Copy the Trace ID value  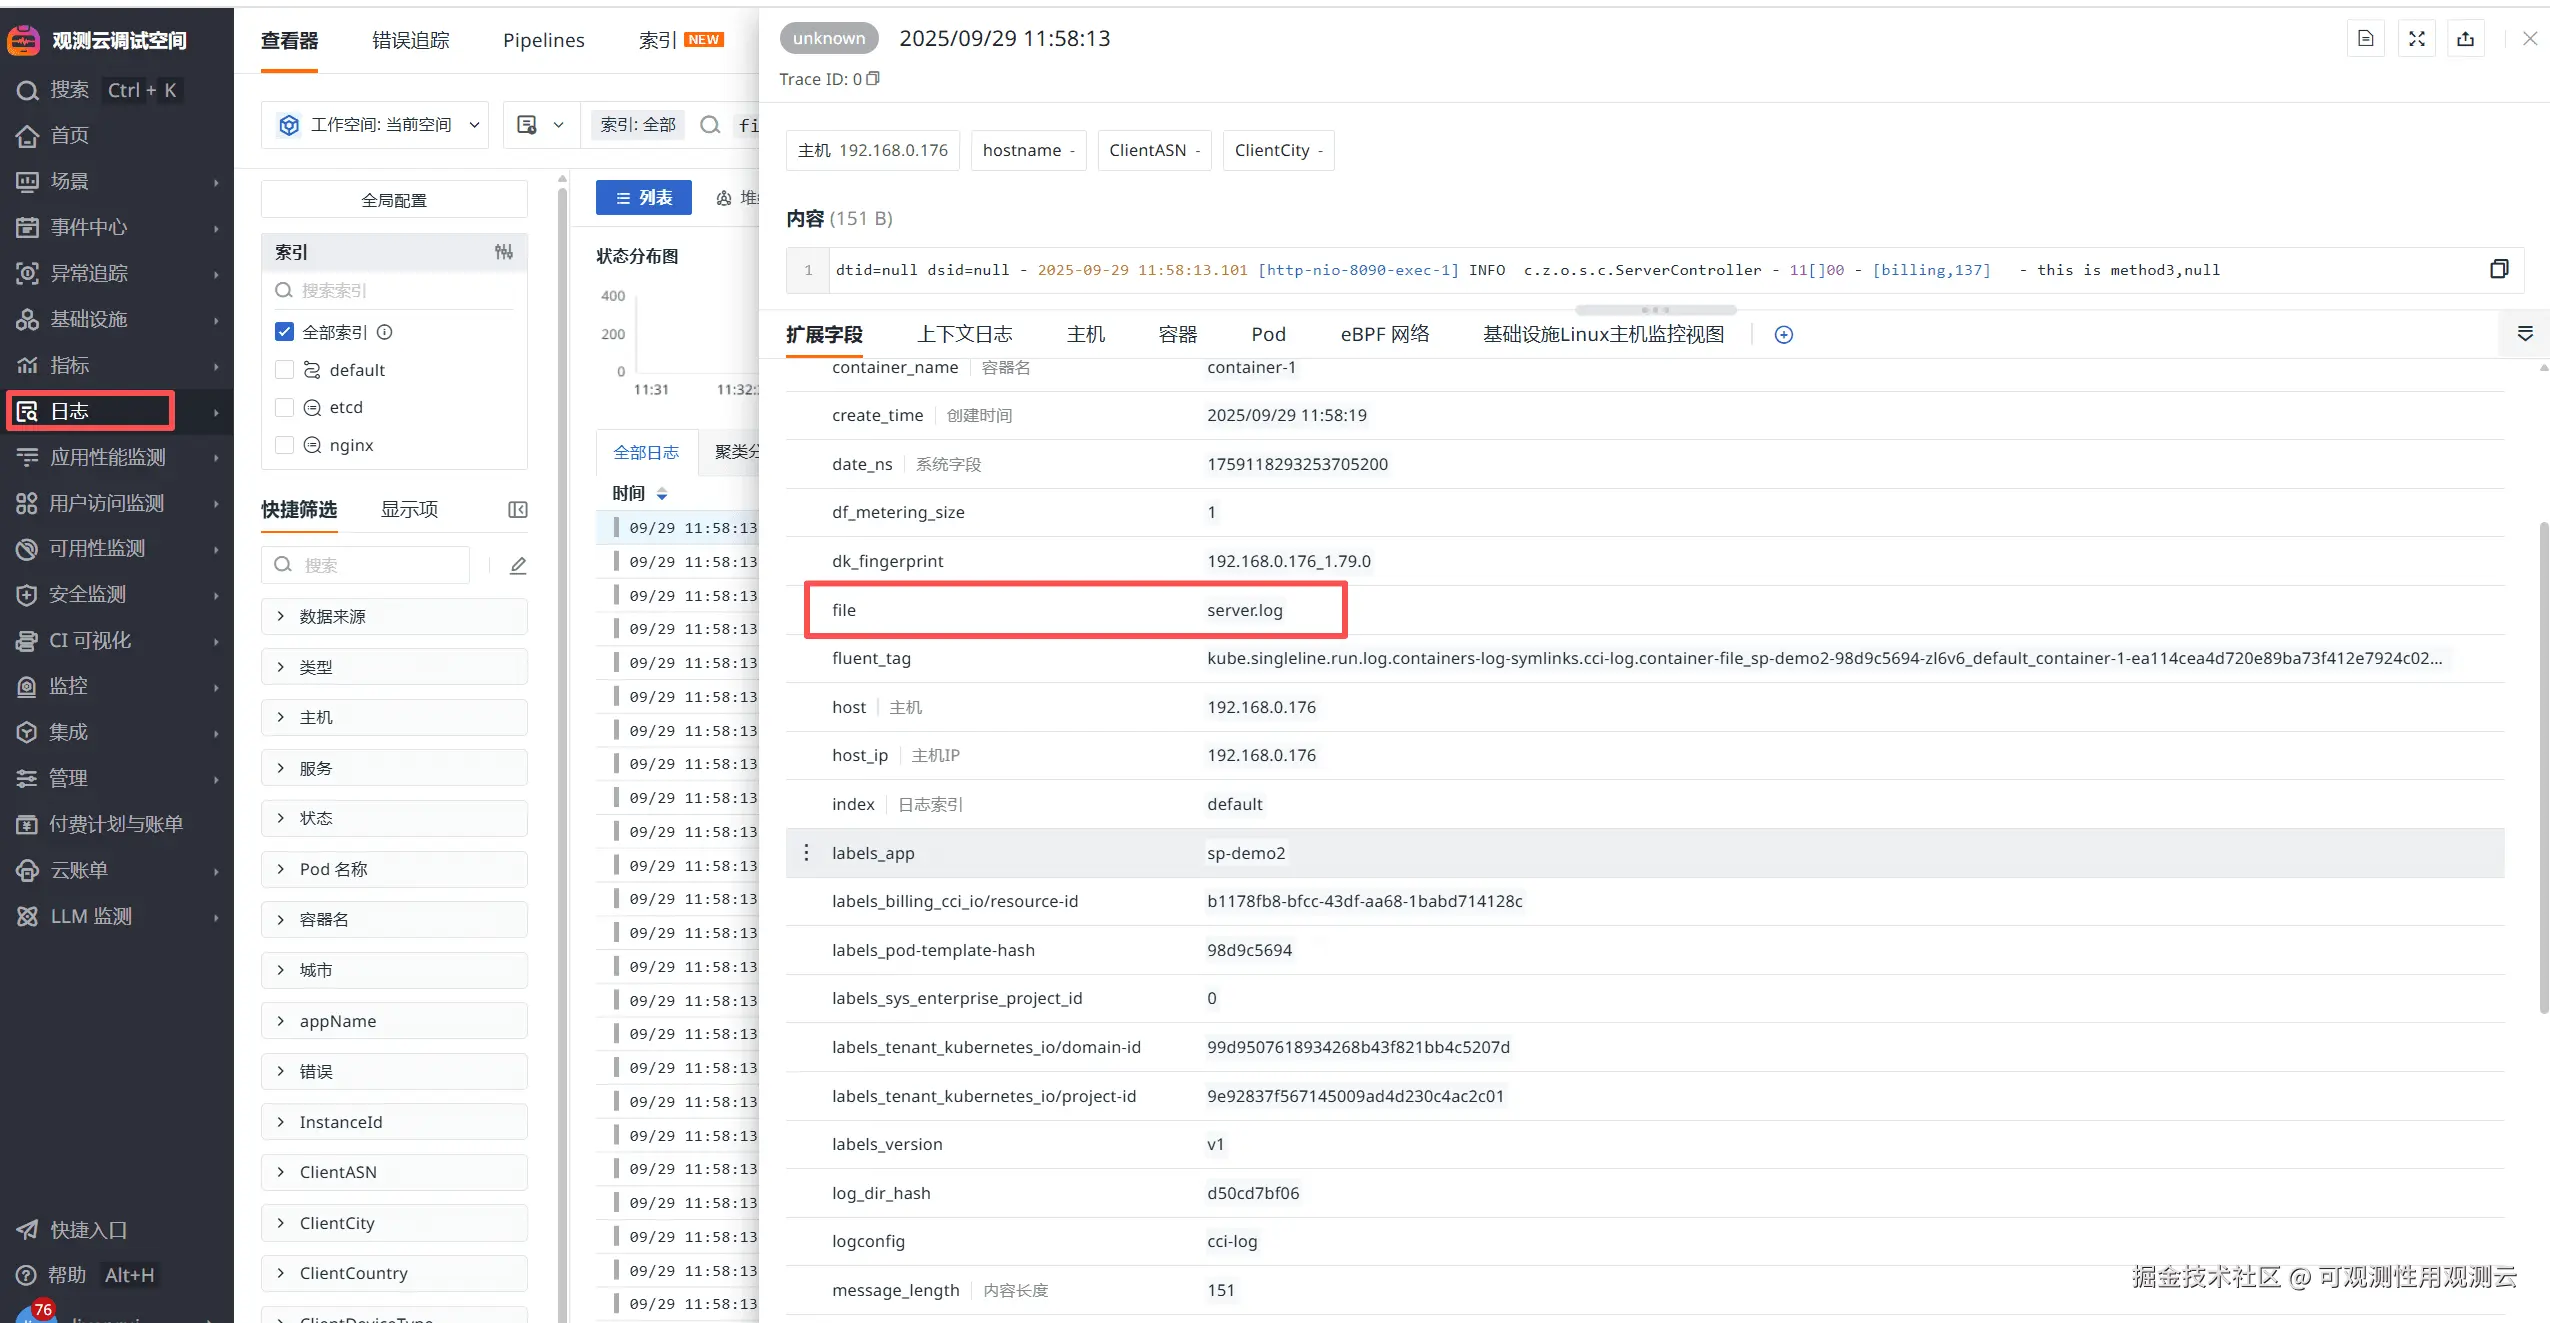pyautogui.click(x=873, y=78)
